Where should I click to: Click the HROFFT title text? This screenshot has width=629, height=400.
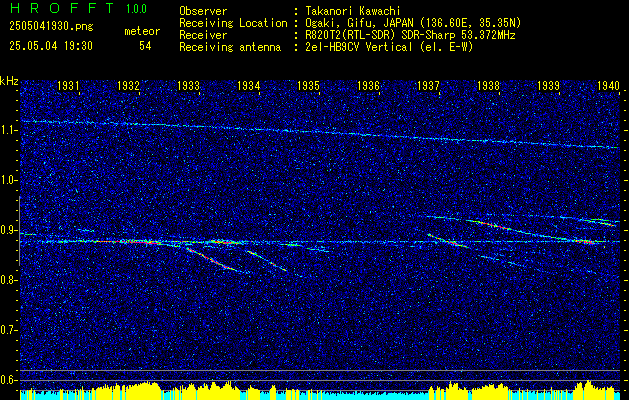coord(61,8)
